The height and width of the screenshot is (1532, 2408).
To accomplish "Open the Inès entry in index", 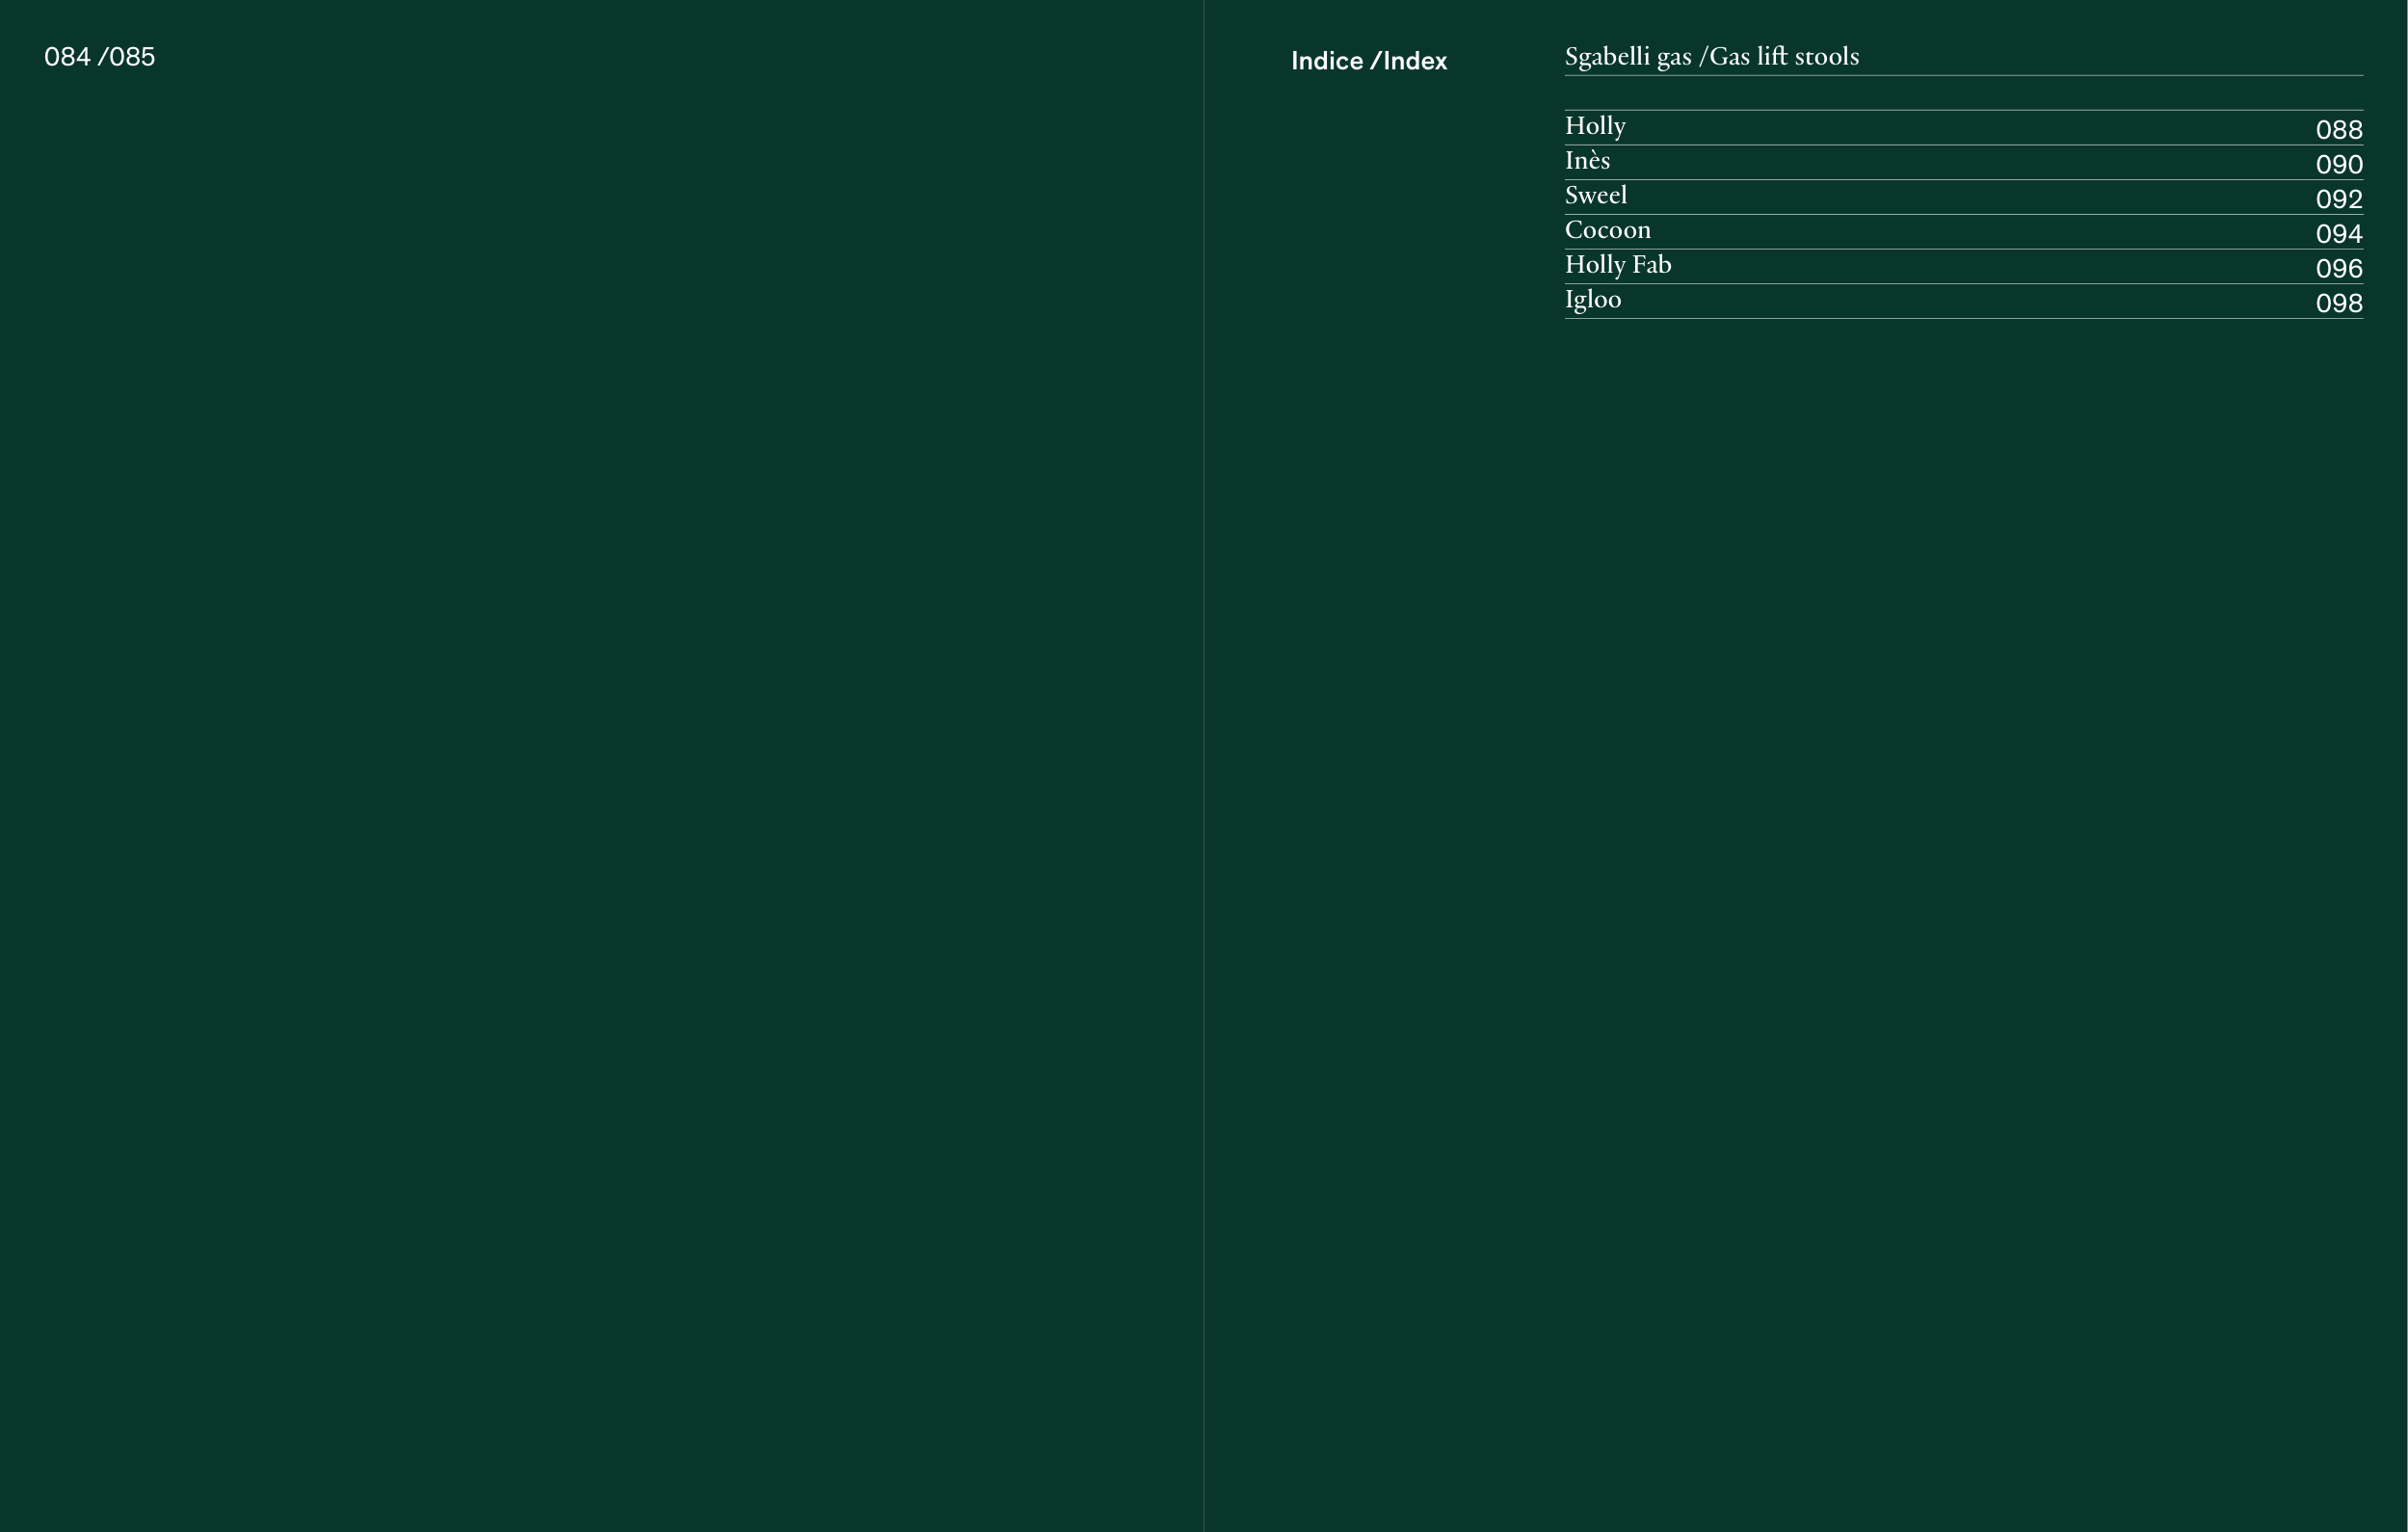I will click(1587, 161).
